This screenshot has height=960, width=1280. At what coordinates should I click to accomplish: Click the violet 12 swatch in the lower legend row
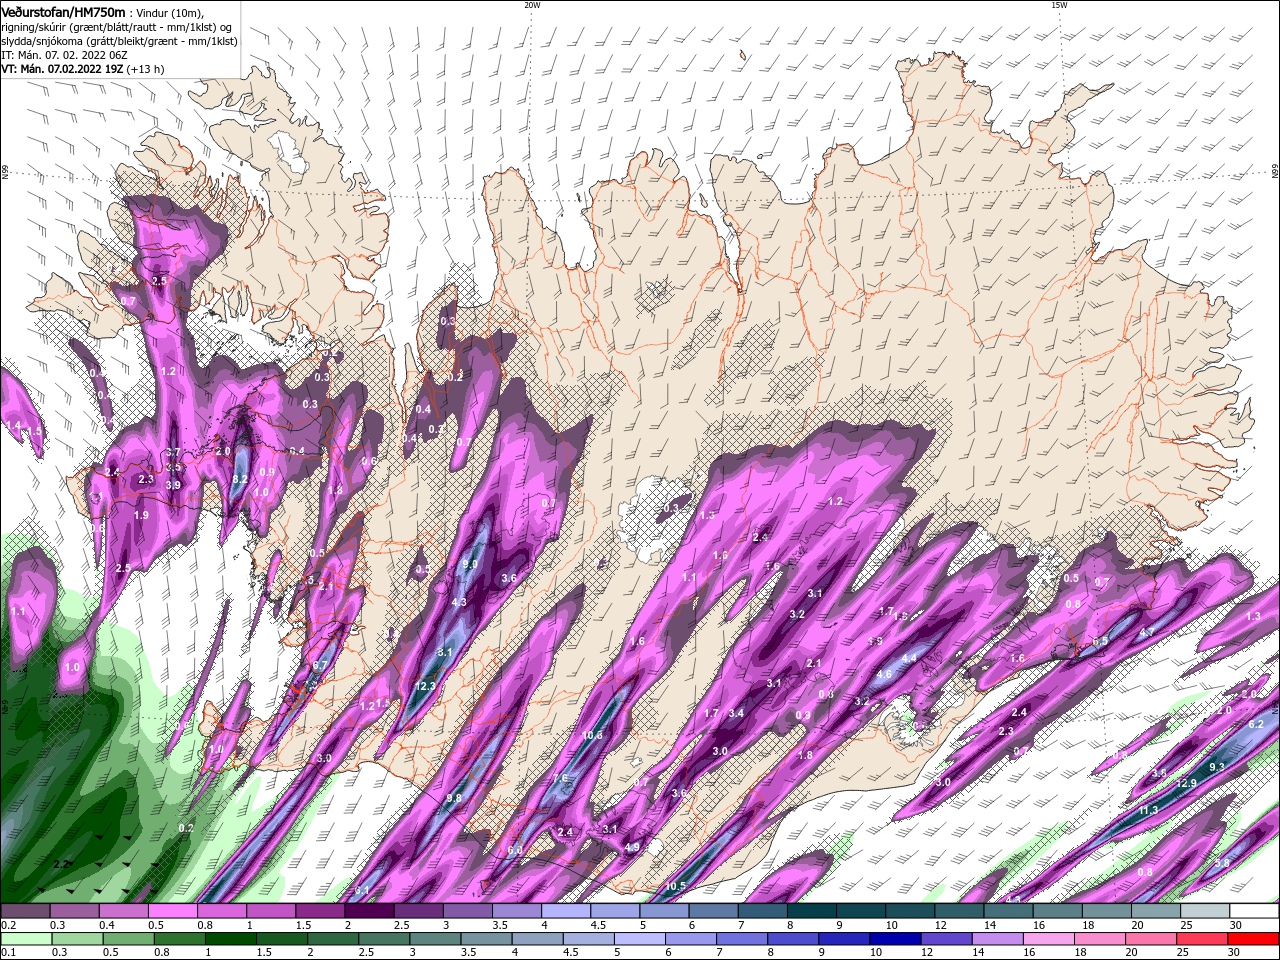coord(945,939)
